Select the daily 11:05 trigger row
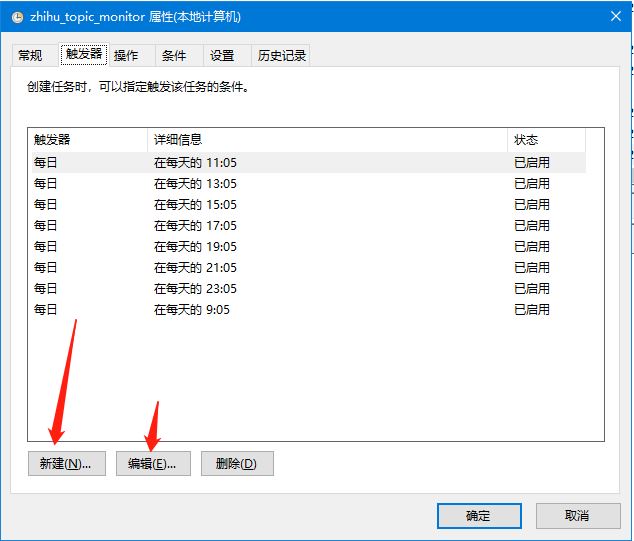The height and width of the screenshot is (541, 634). tap(309, 163)
